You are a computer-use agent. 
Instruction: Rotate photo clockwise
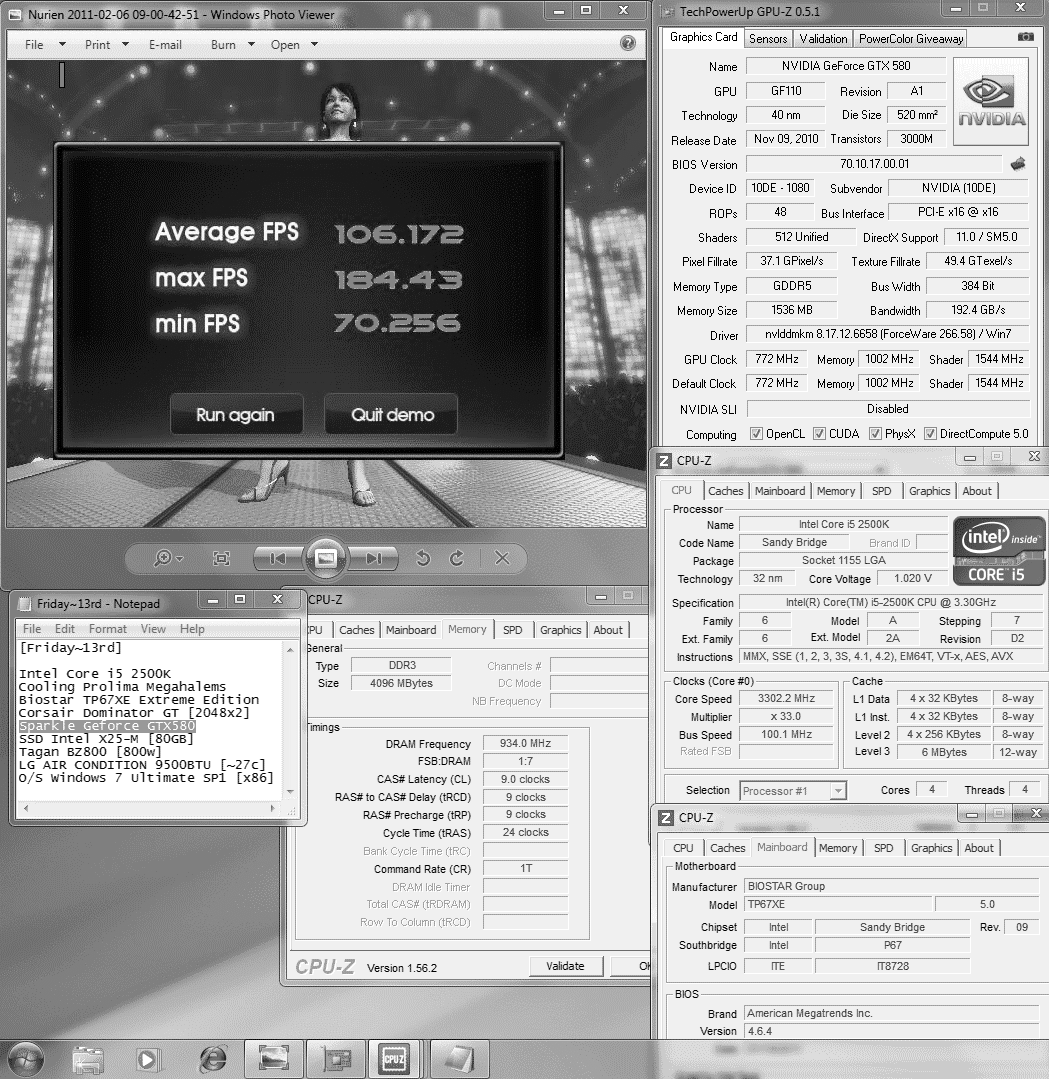click(456, 558)
